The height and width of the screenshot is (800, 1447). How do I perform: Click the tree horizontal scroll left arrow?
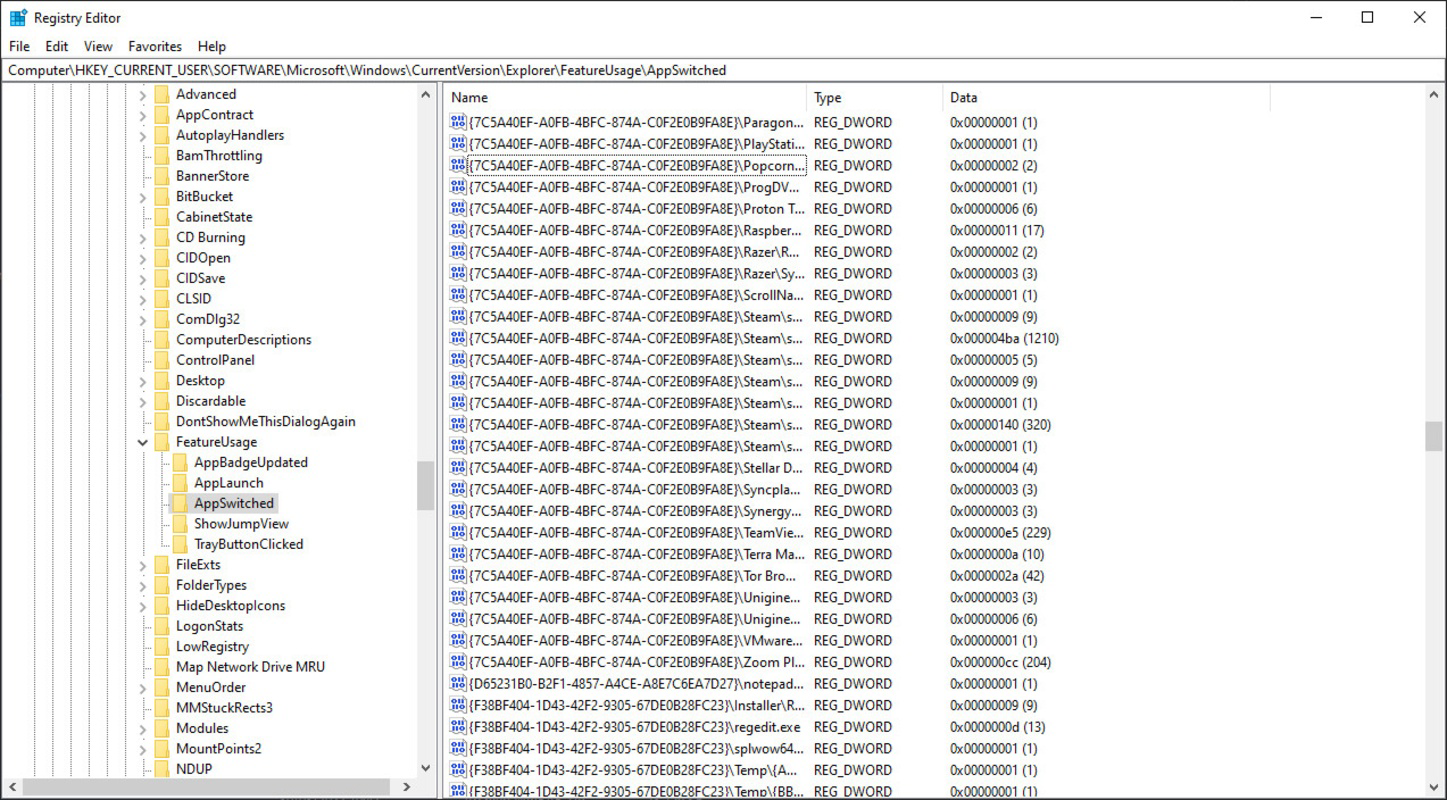click(x=11, y=787)
